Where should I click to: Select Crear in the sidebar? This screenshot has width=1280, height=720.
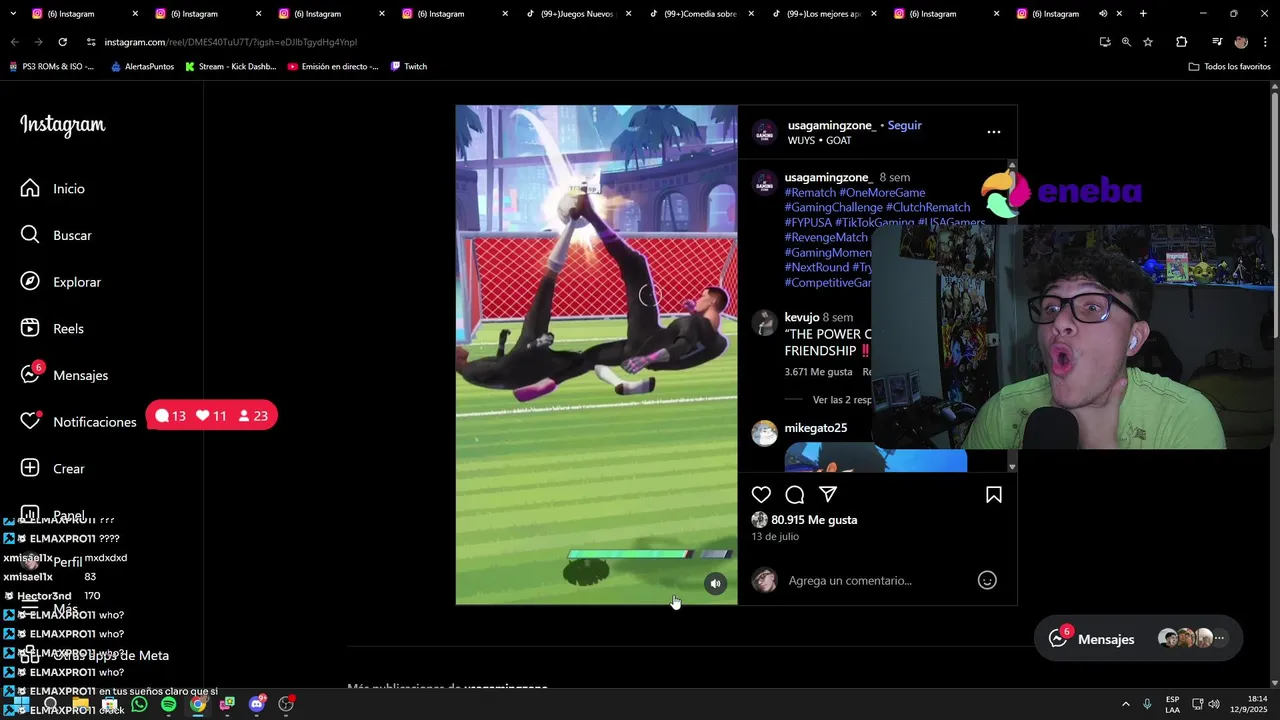53,468
